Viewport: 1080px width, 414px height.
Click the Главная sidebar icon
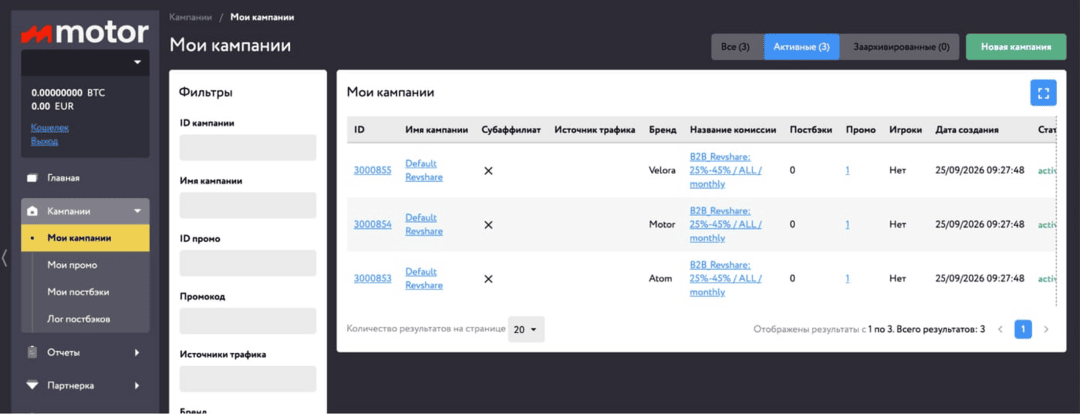click(32, 178)
